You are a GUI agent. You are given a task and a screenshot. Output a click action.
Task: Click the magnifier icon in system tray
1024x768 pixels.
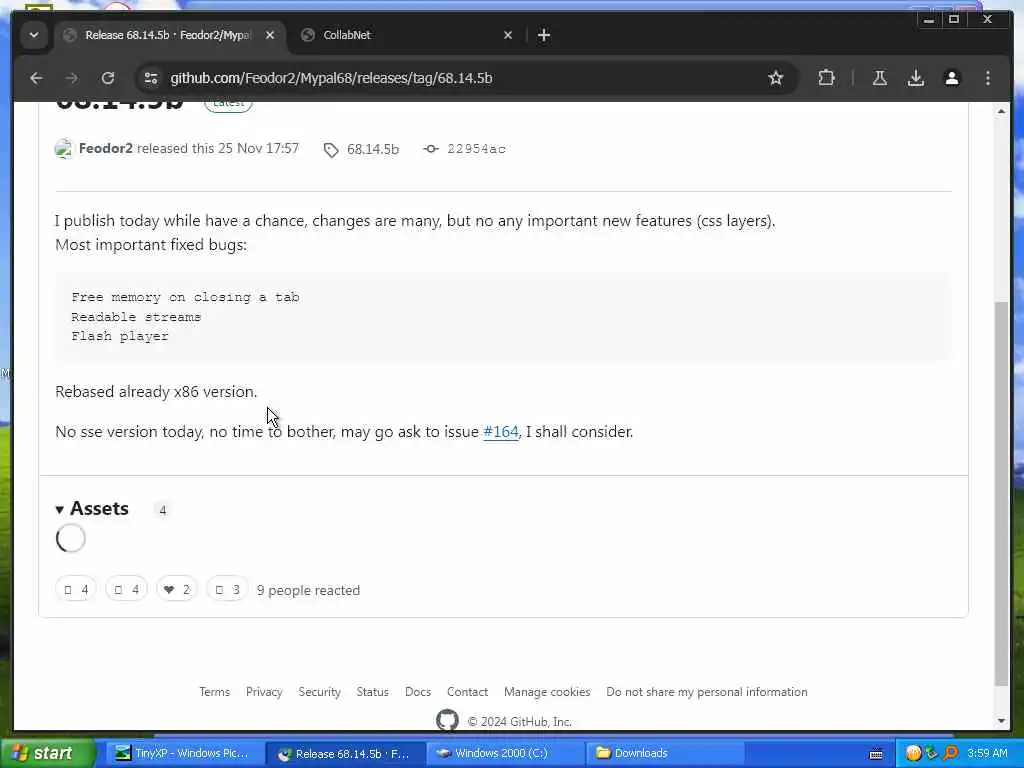[x=950, y=753]
